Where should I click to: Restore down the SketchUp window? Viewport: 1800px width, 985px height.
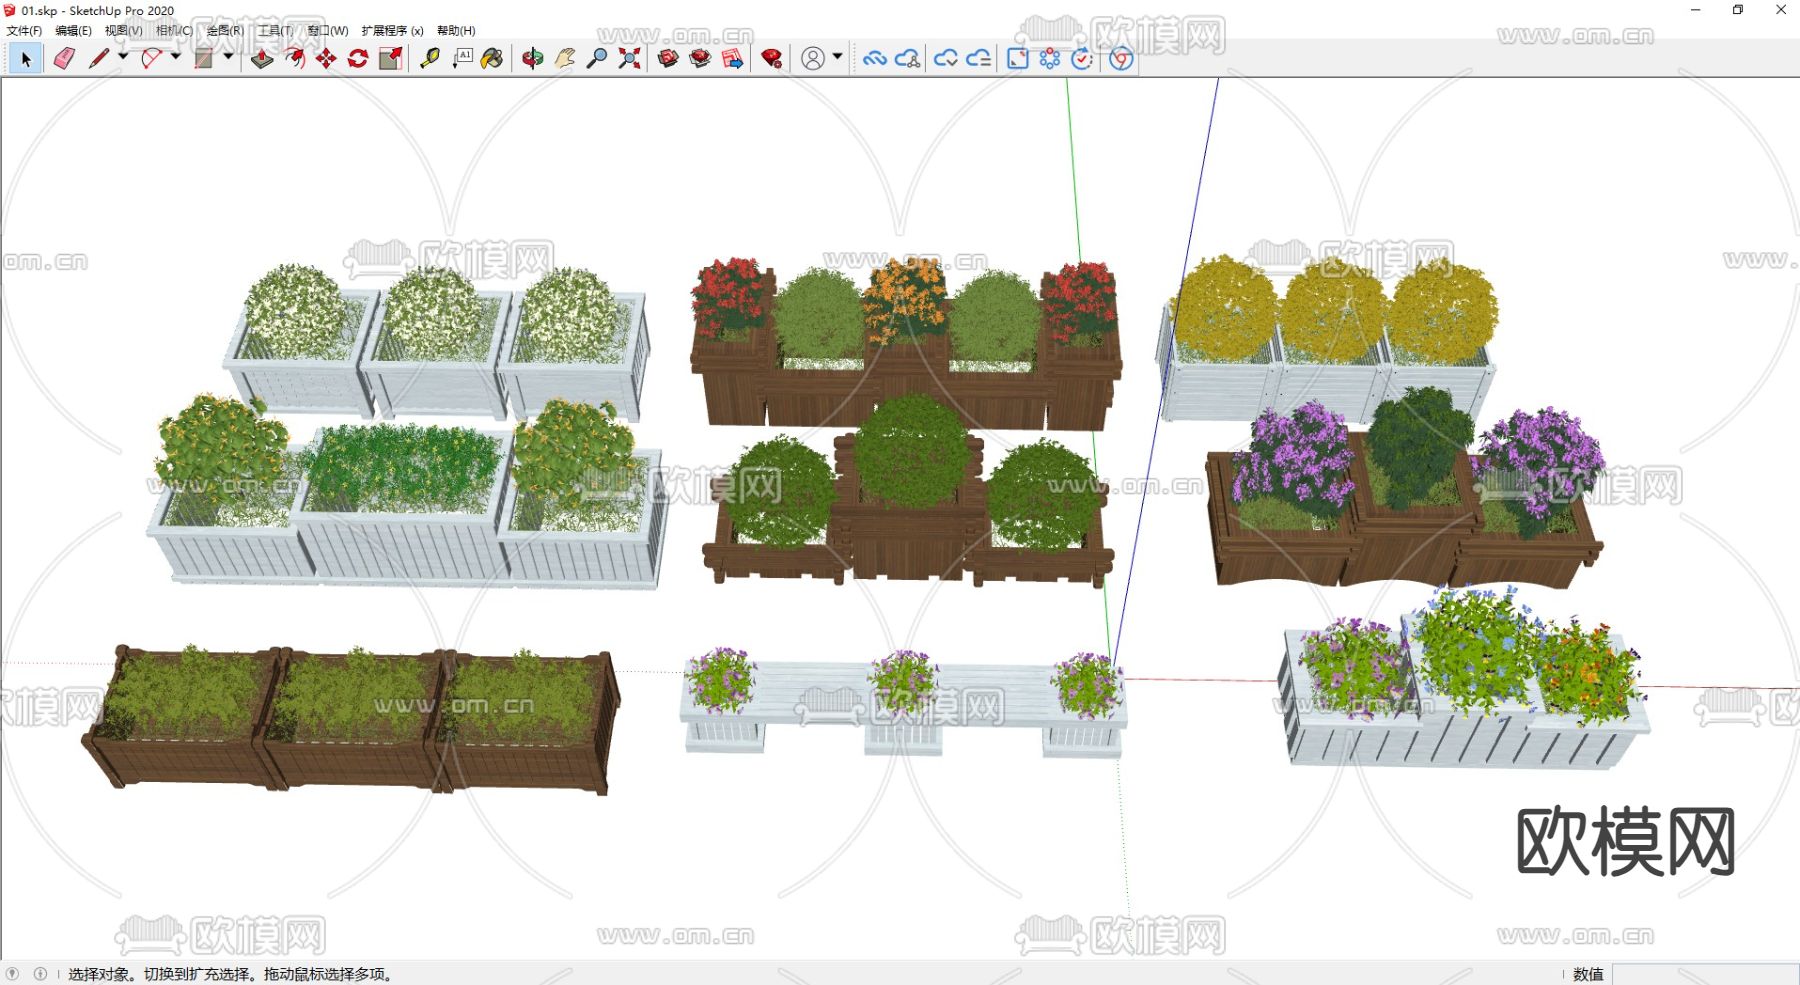click(x=1738, y=10)
